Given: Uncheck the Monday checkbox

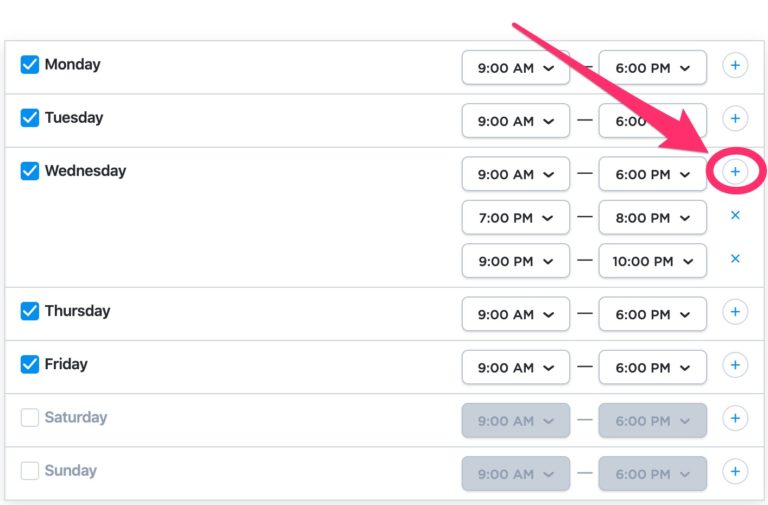Looking at the screenshot, I should pyautogui.click(x=30, y=65).
